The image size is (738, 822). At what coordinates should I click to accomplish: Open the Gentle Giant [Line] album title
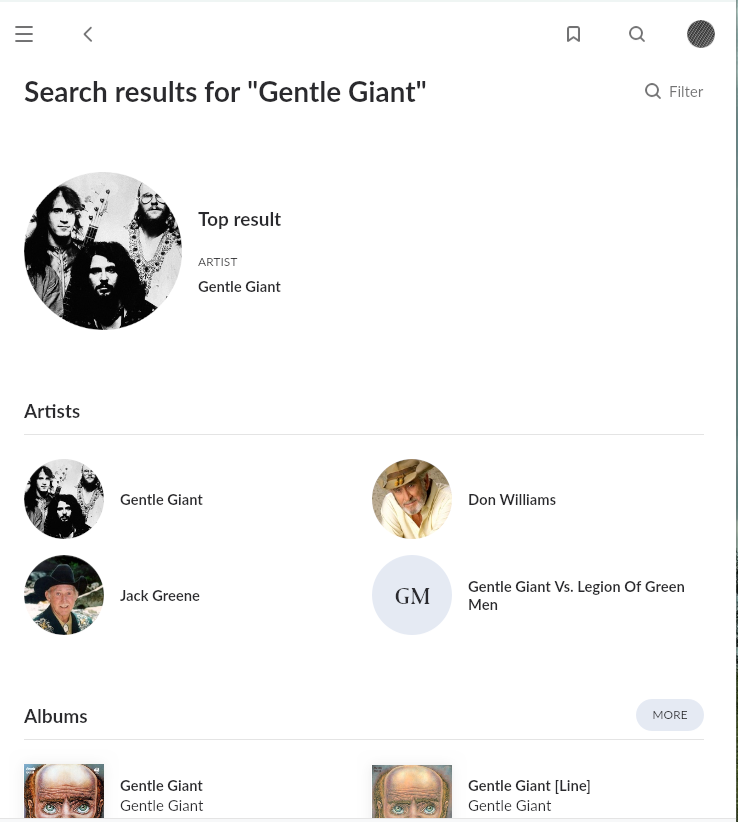tap(529, 786)
